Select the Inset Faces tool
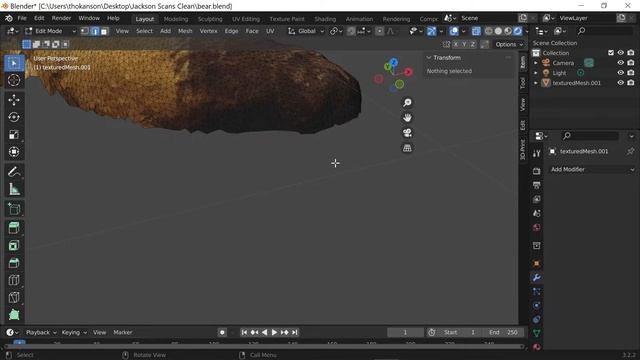The height and width of the screenshot is (360, 640). [x=14, y=245]
